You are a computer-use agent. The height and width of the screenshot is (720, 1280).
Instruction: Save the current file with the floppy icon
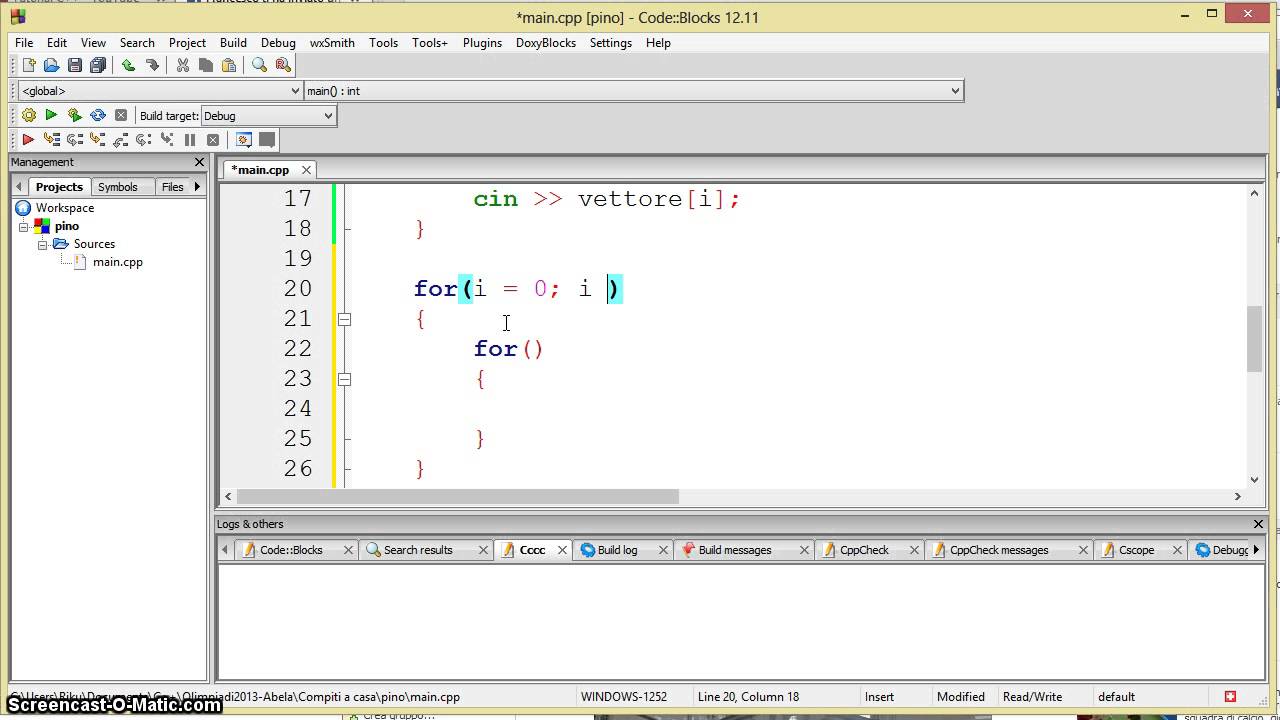74,65
